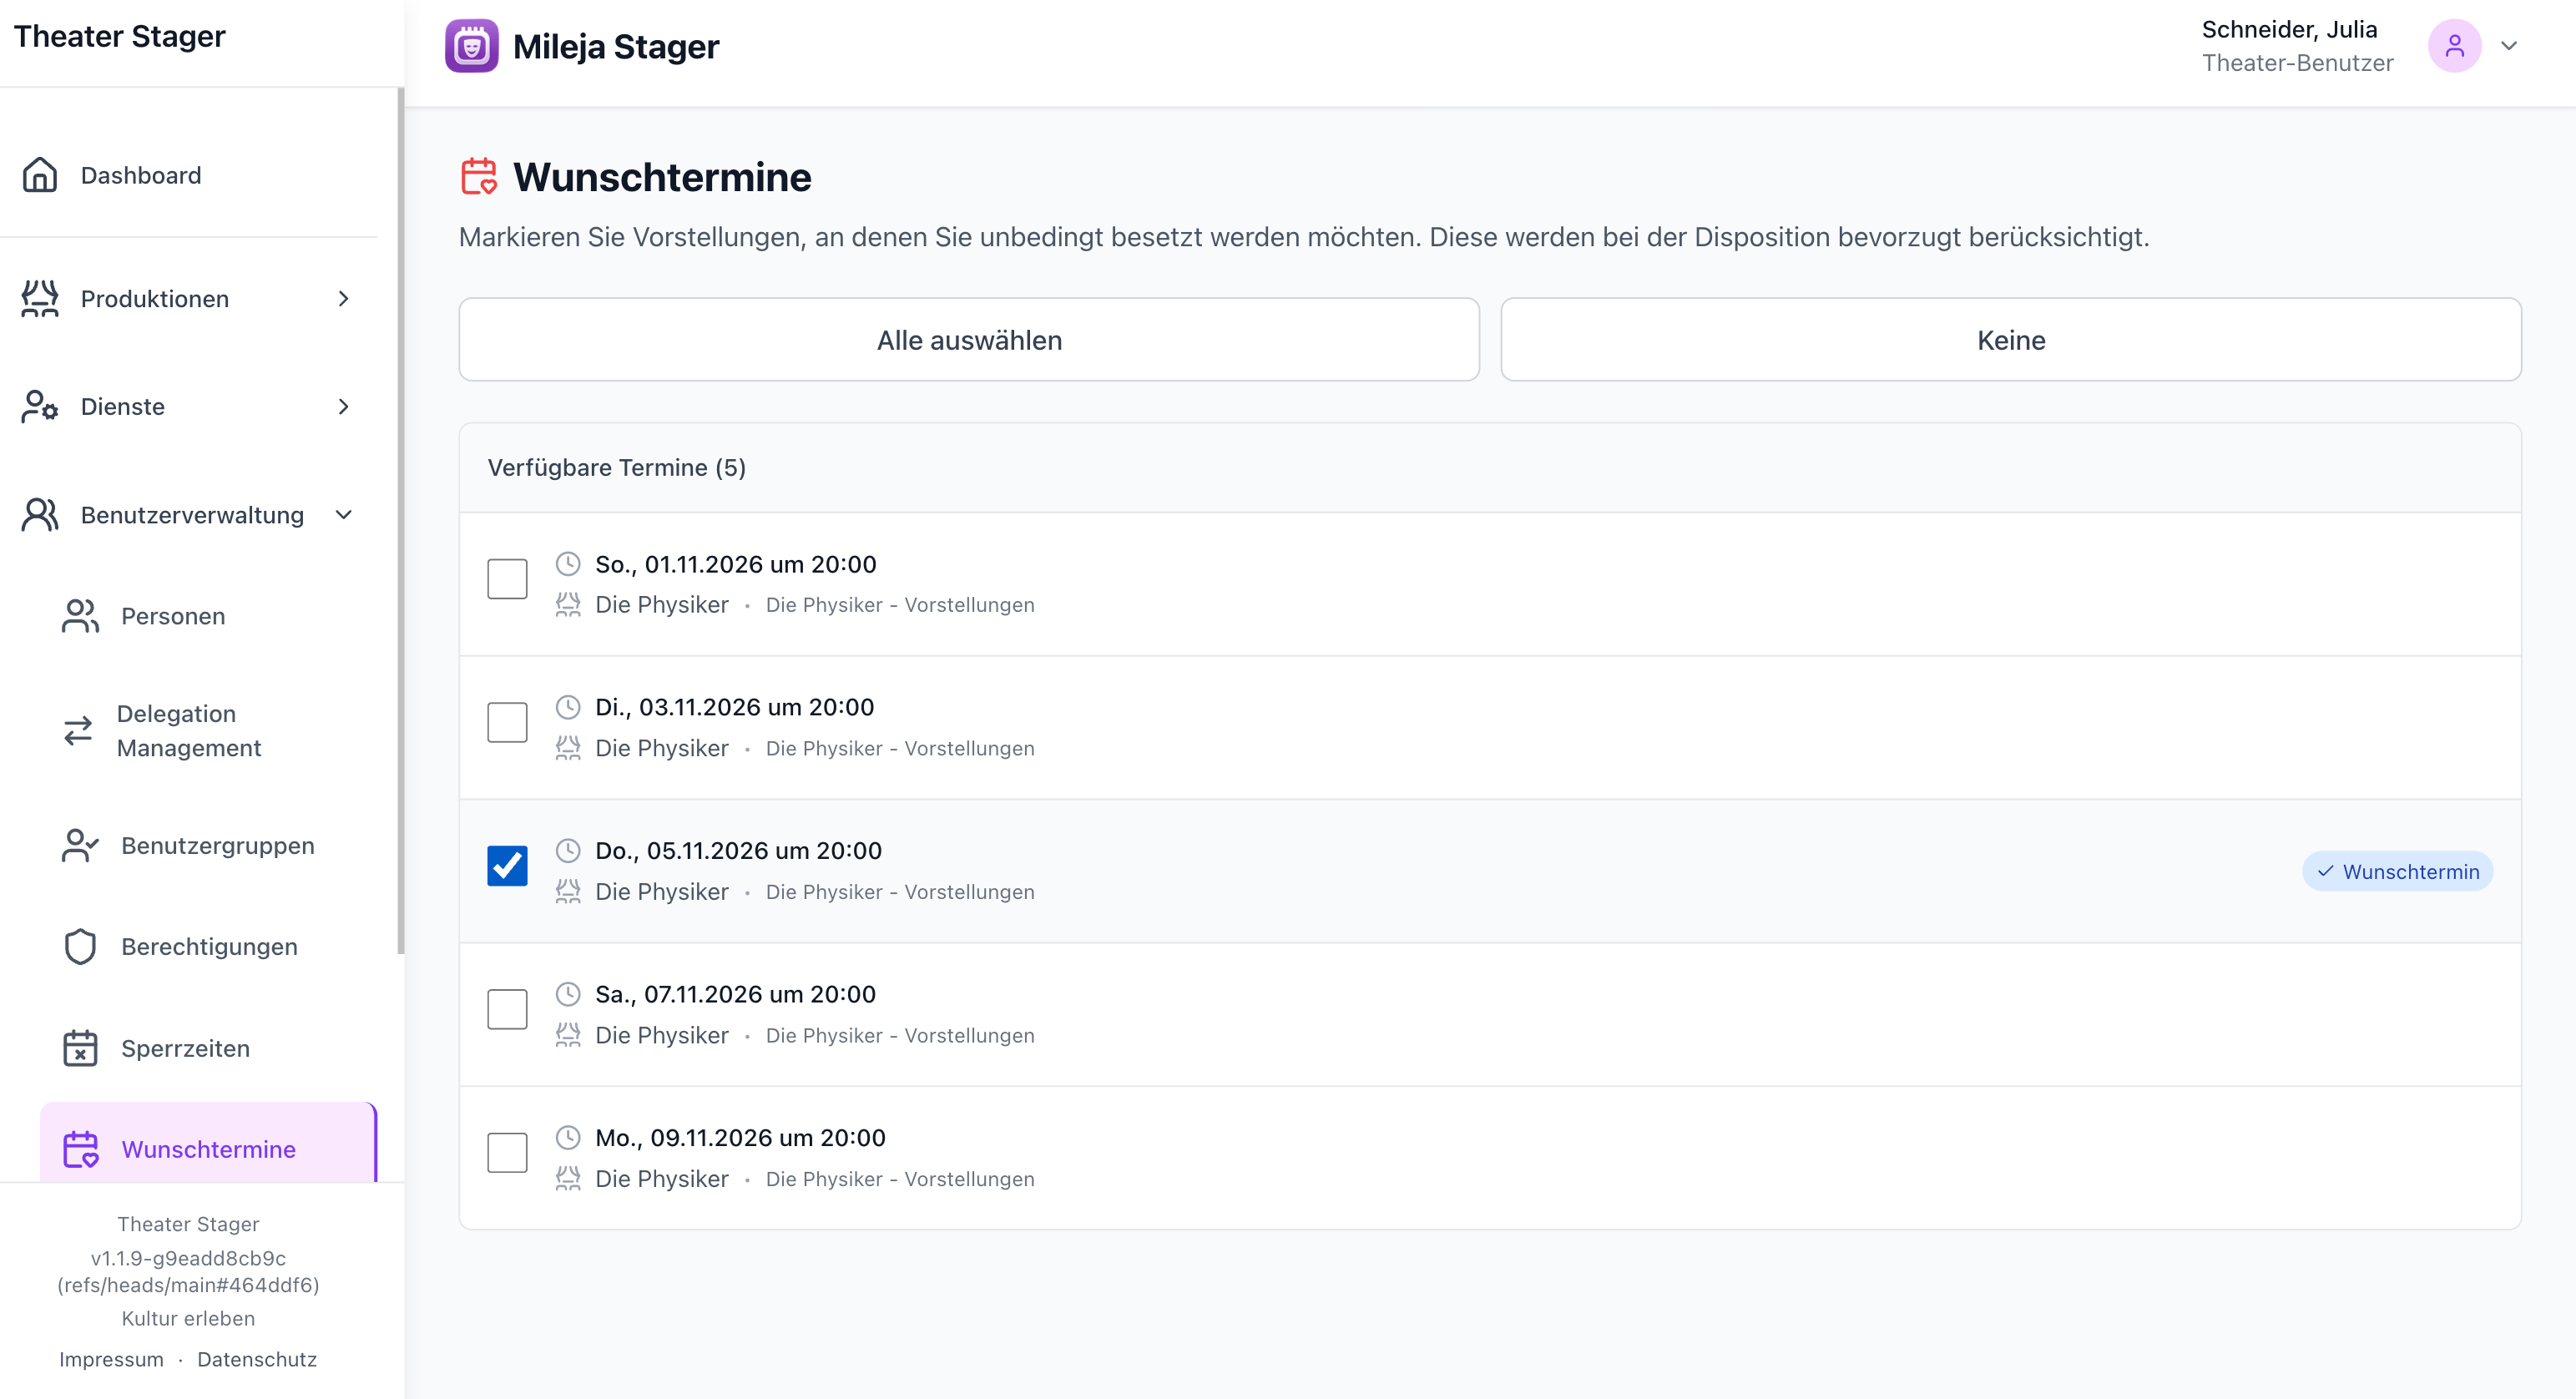Click the Berechtigungen shield icon
The height and width of the screenshot is (1399, 2576).
(x=80, y=947)
